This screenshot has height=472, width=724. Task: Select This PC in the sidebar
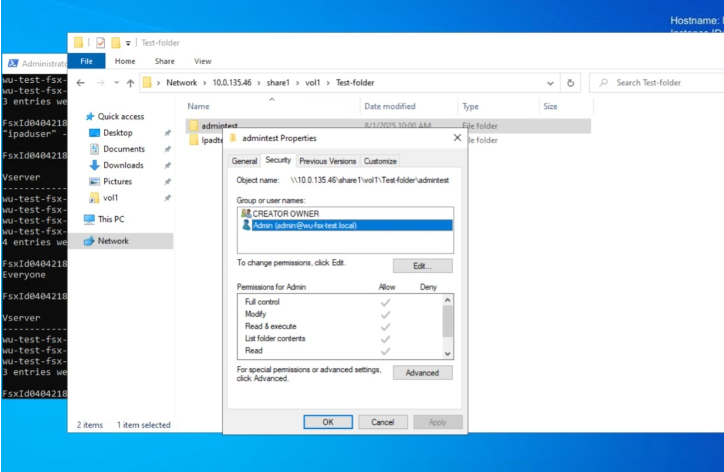coord(110,218)
